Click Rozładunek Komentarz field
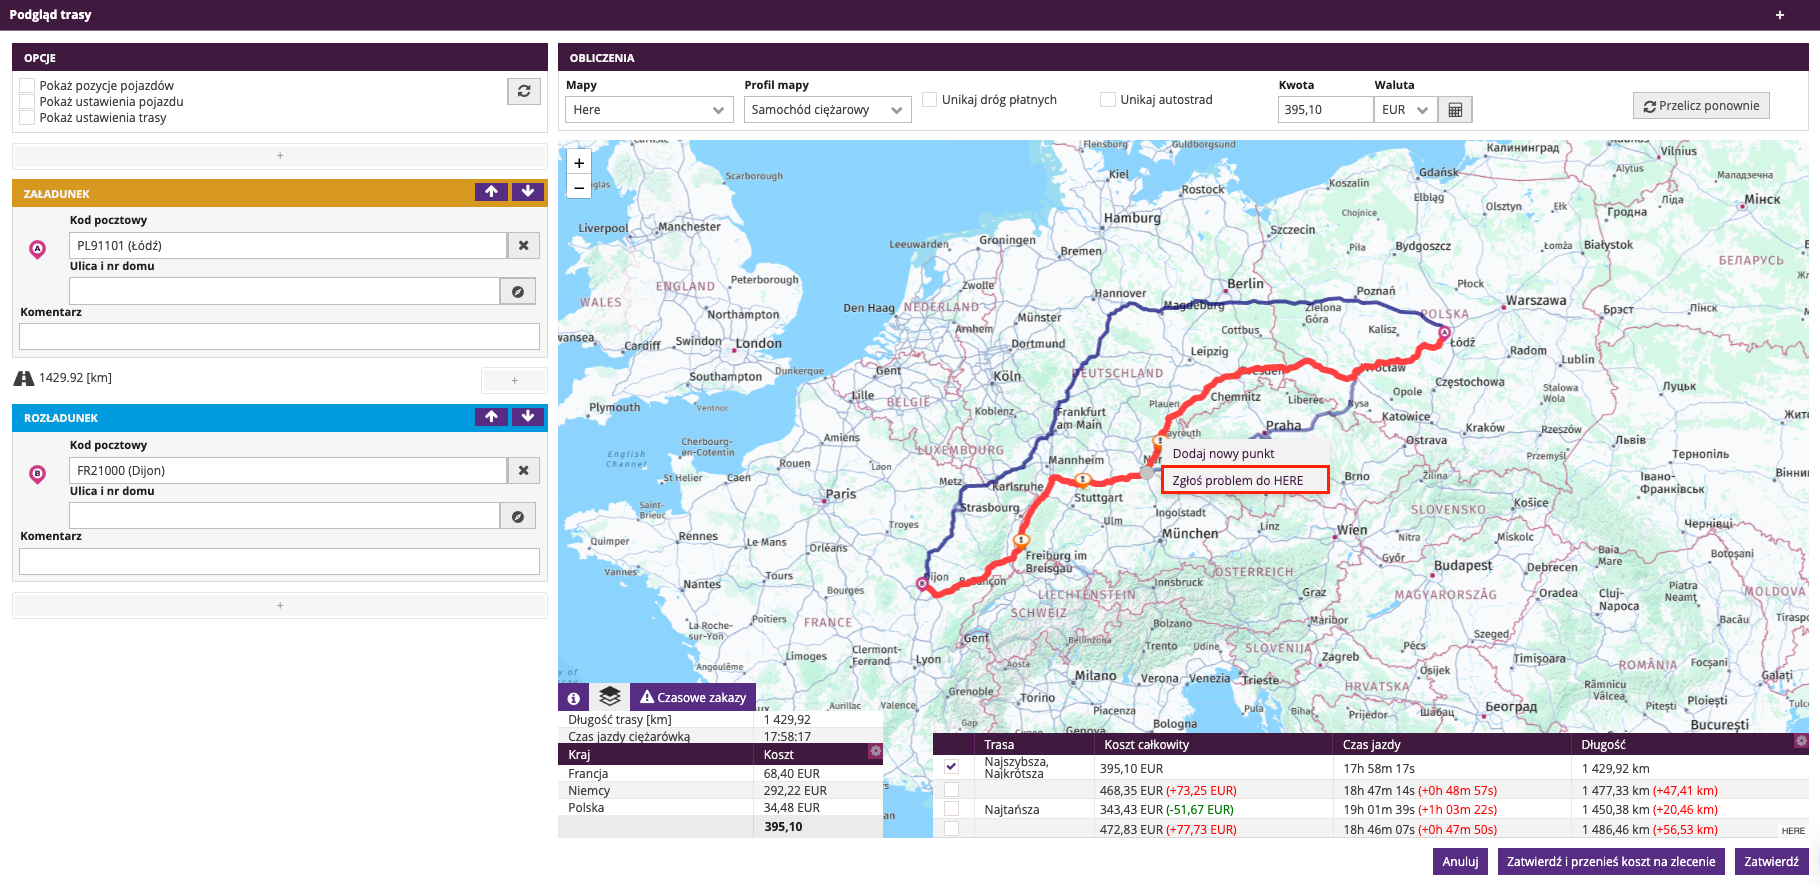 click(279, 561)
